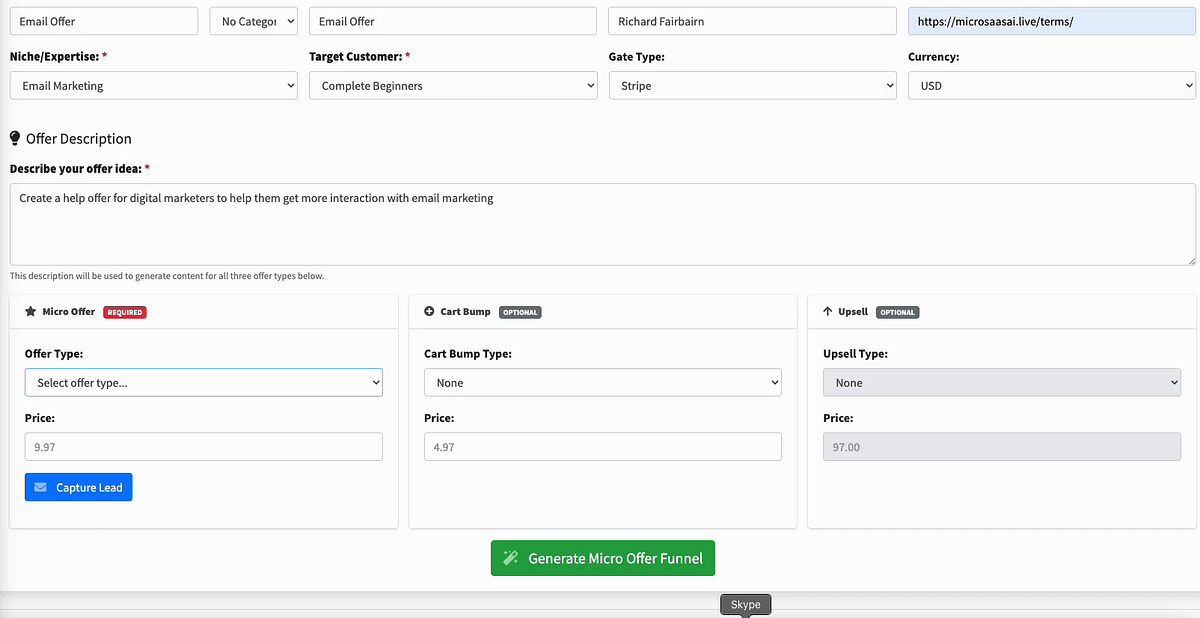Click the Micro Offer price field
Viewport: 1200px width, 618px height.
point(204,447)
